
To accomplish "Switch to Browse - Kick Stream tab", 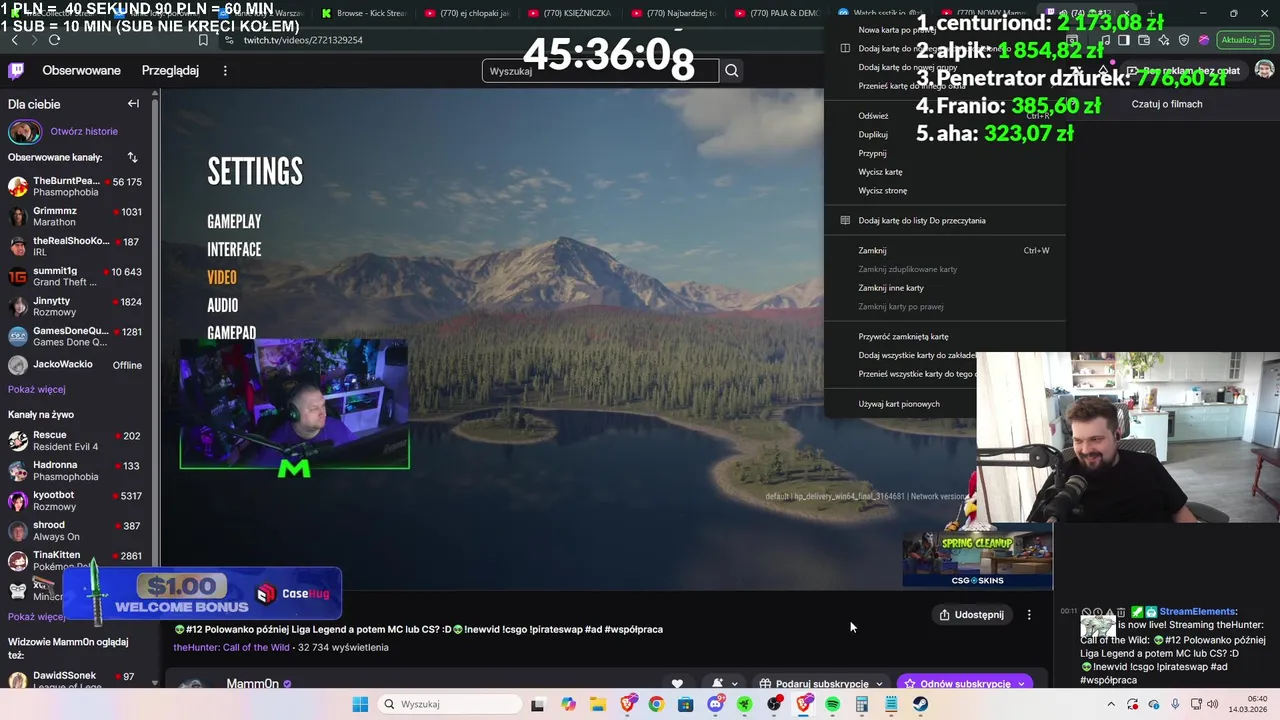I will (364, 14).
